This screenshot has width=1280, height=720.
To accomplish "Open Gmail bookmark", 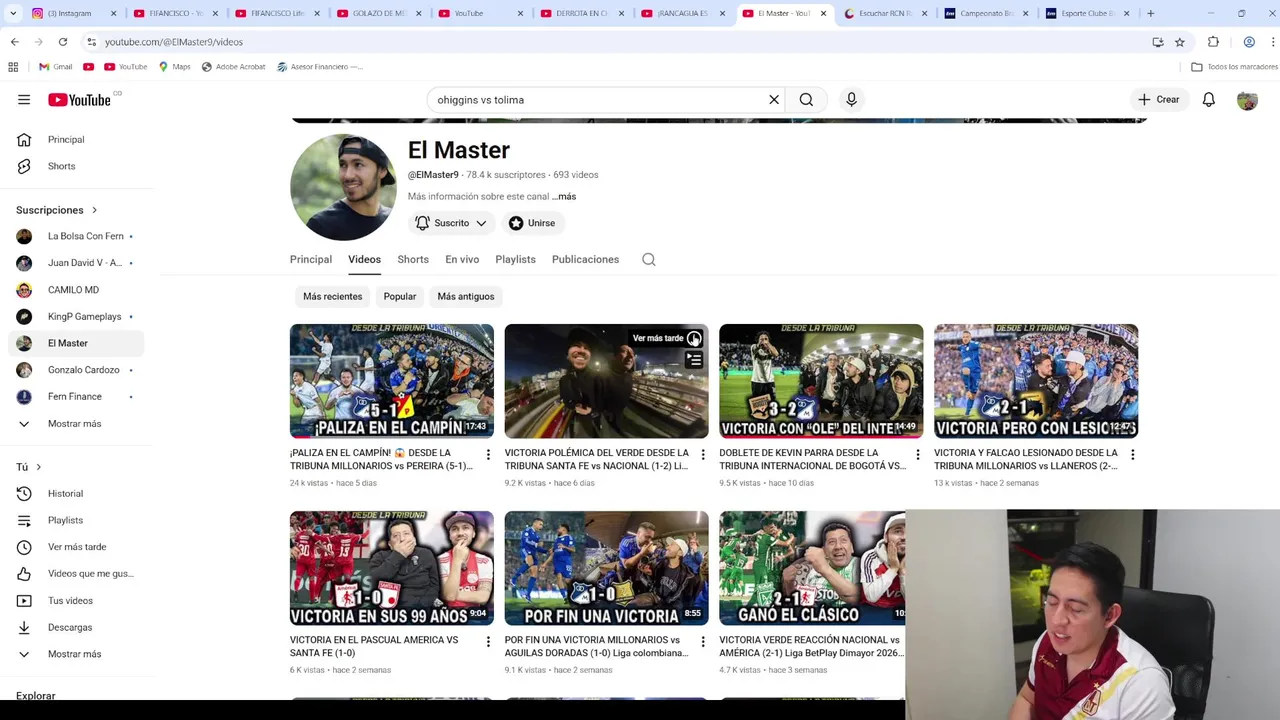I will pos(56,67).
